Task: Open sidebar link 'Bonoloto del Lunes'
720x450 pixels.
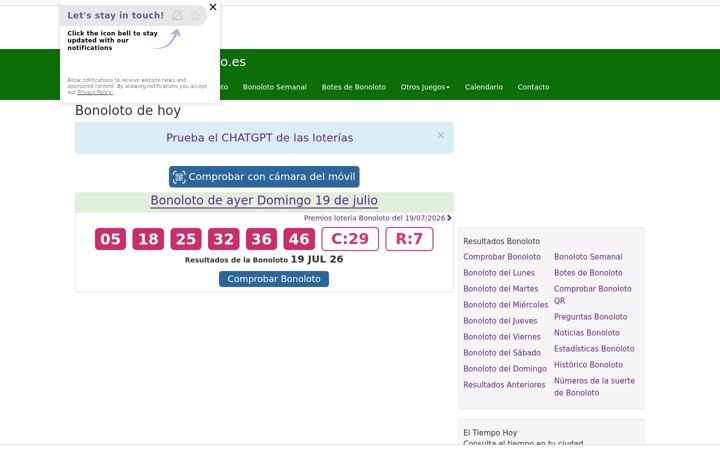Action: tap(499, 273)
